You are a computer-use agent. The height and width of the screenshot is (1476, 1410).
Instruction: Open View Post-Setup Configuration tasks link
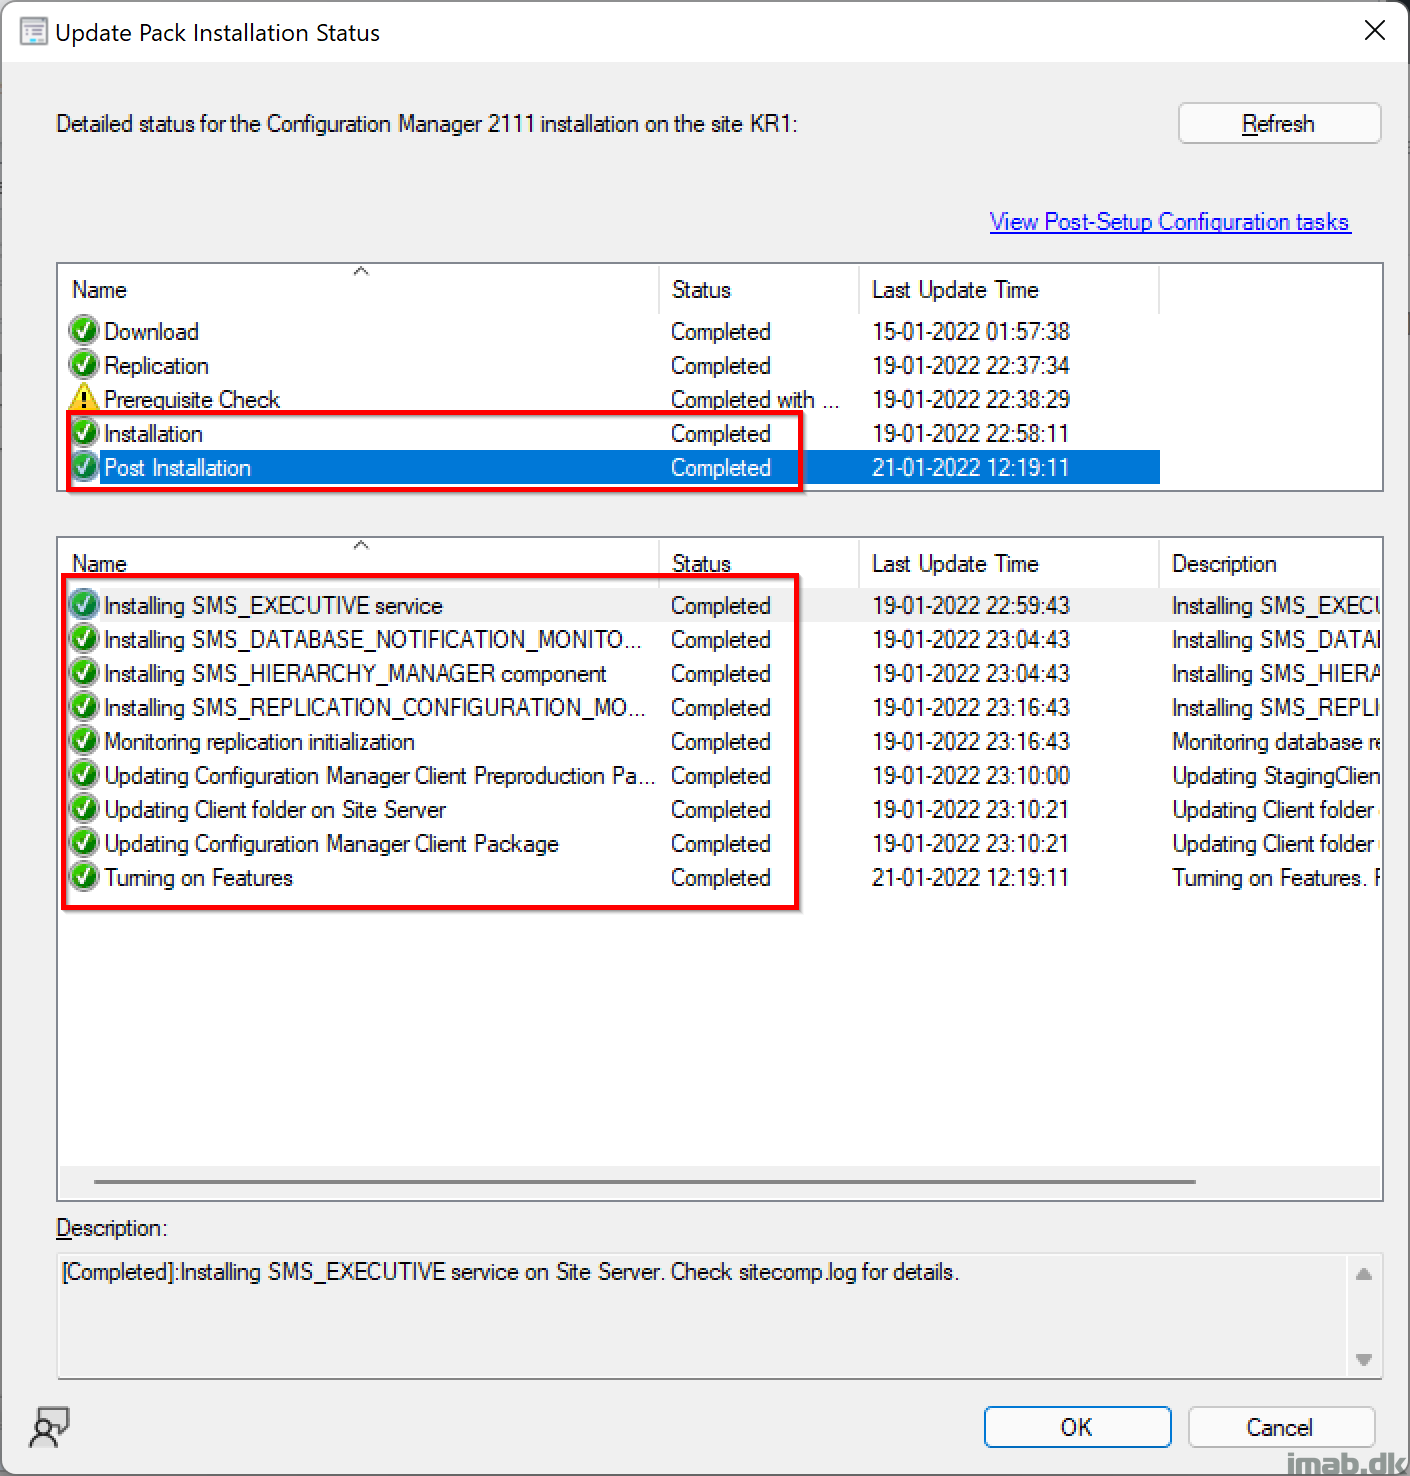1170,221
